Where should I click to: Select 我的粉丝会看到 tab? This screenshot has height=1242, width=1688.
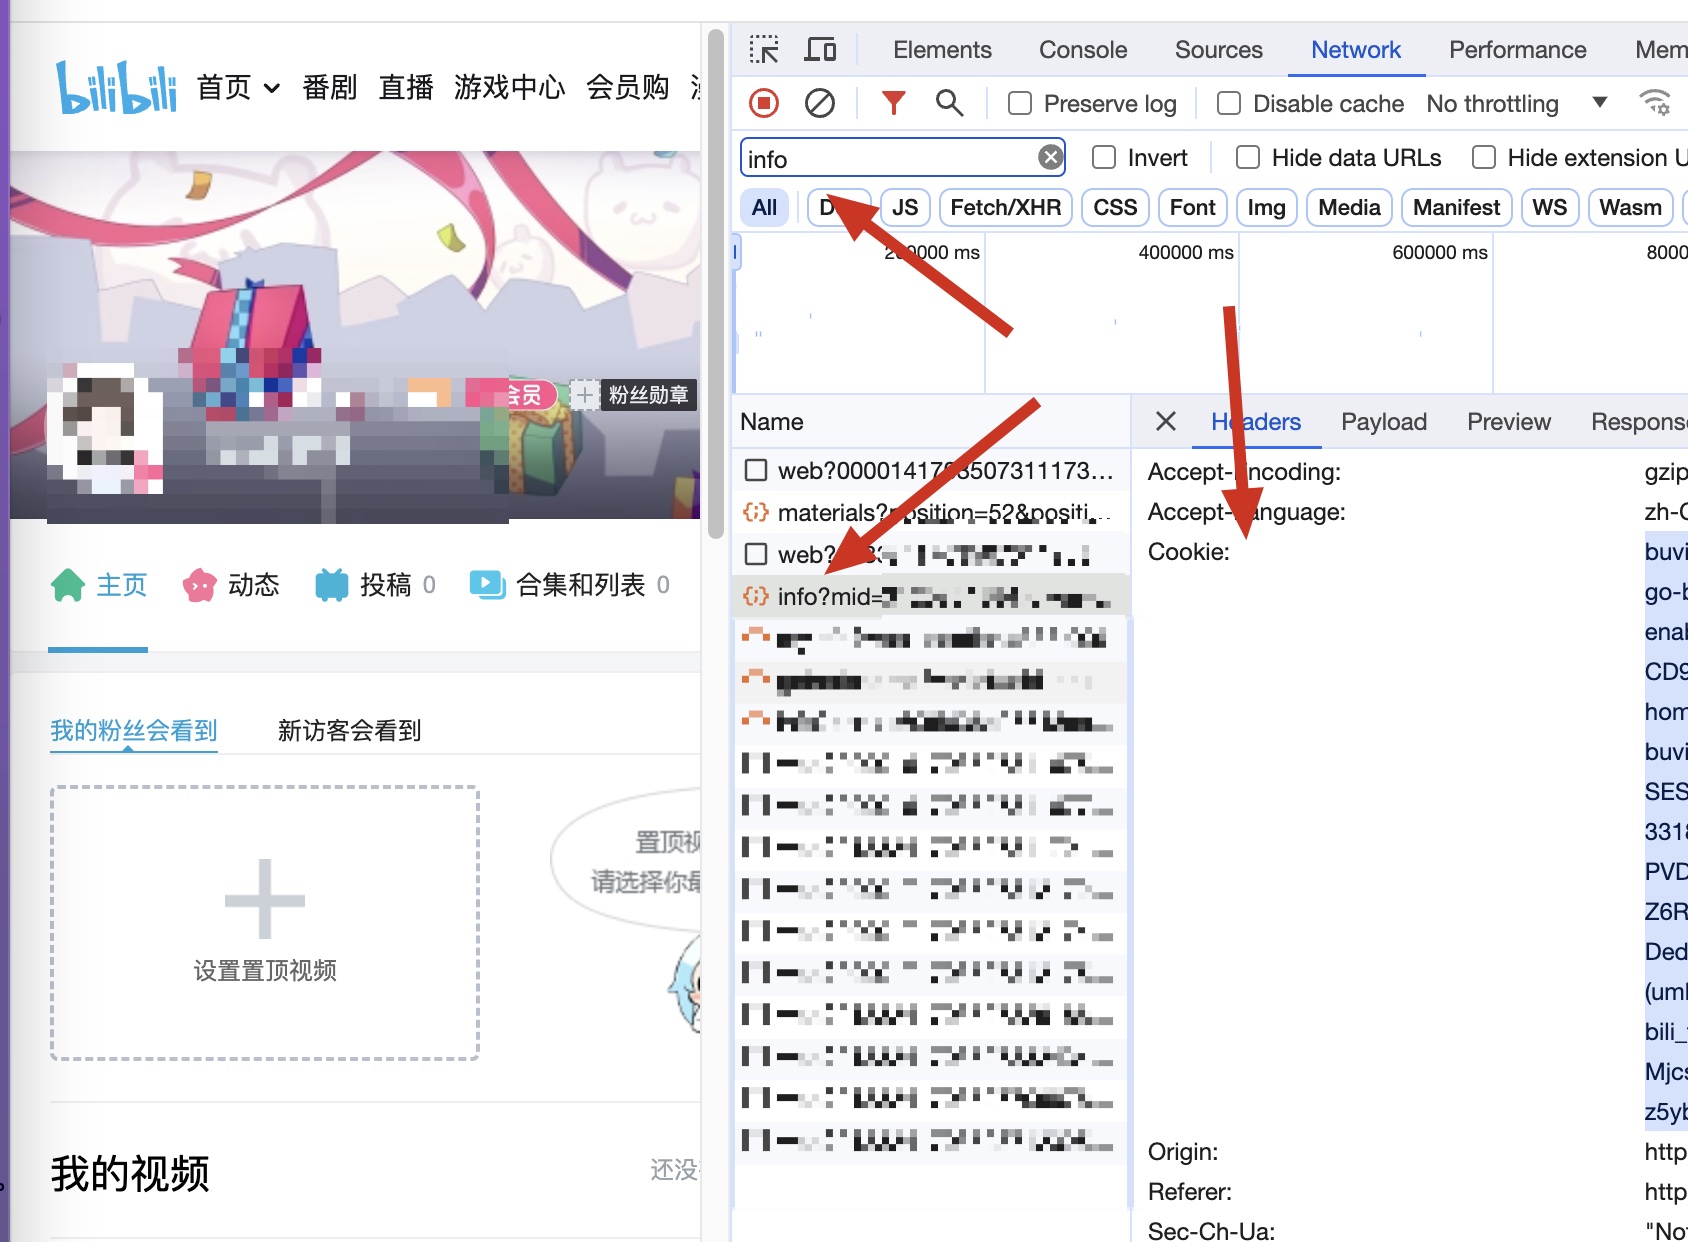[x=133, y=730]
